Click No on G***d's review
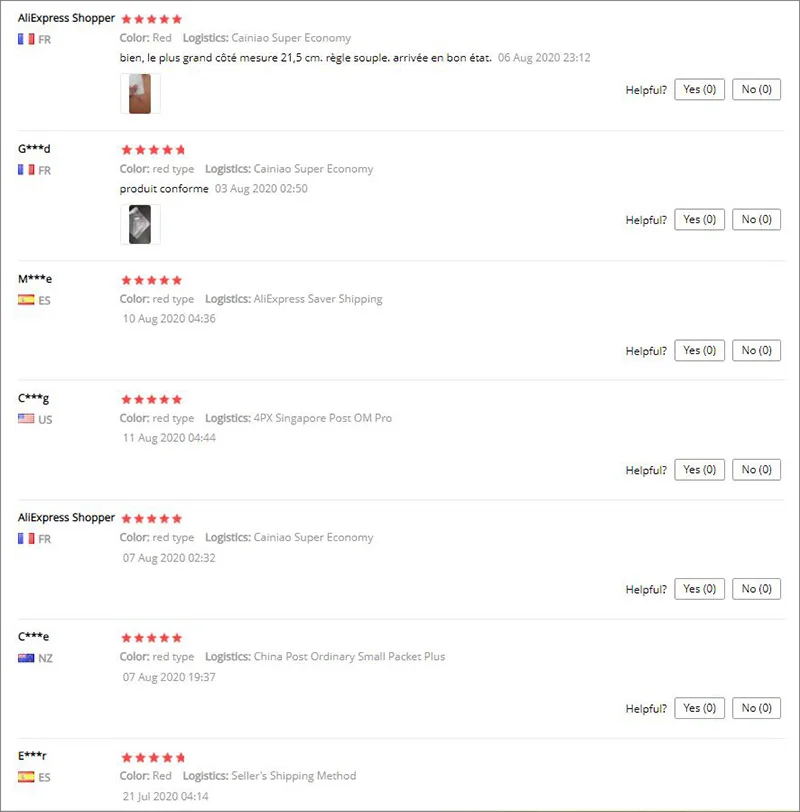This screenshot has height=812, width=800. click(x=756, y=220)
